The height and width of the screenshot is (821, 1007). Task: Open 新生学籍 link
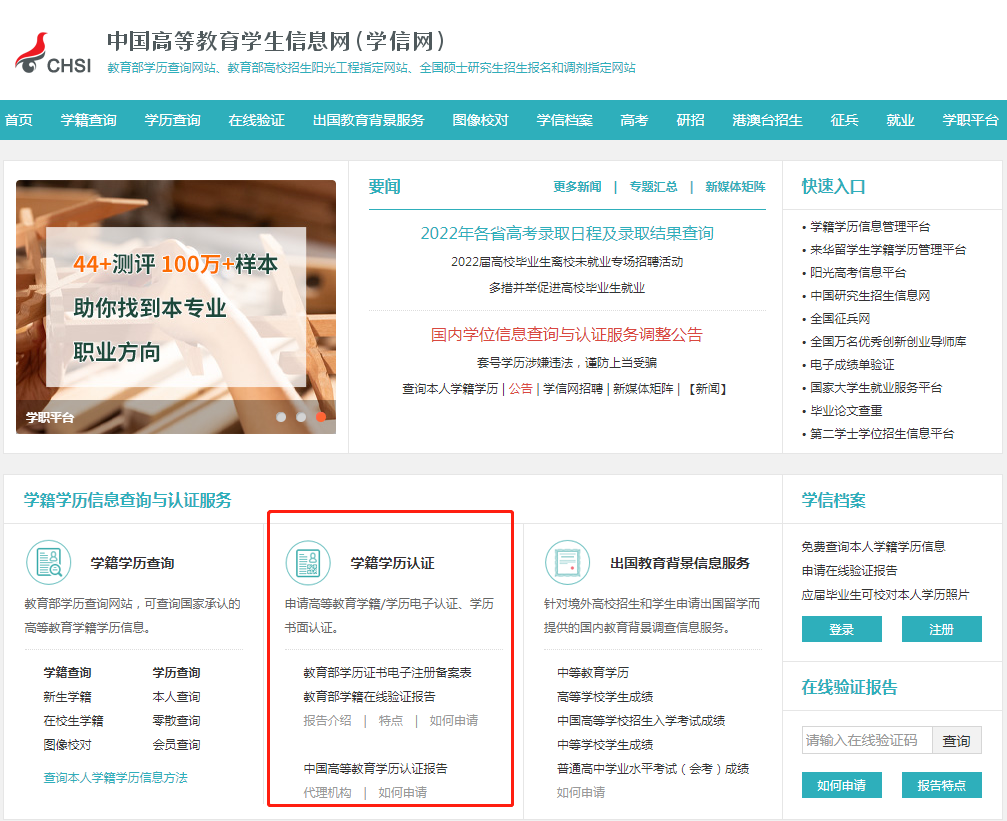tap(67, 697)
